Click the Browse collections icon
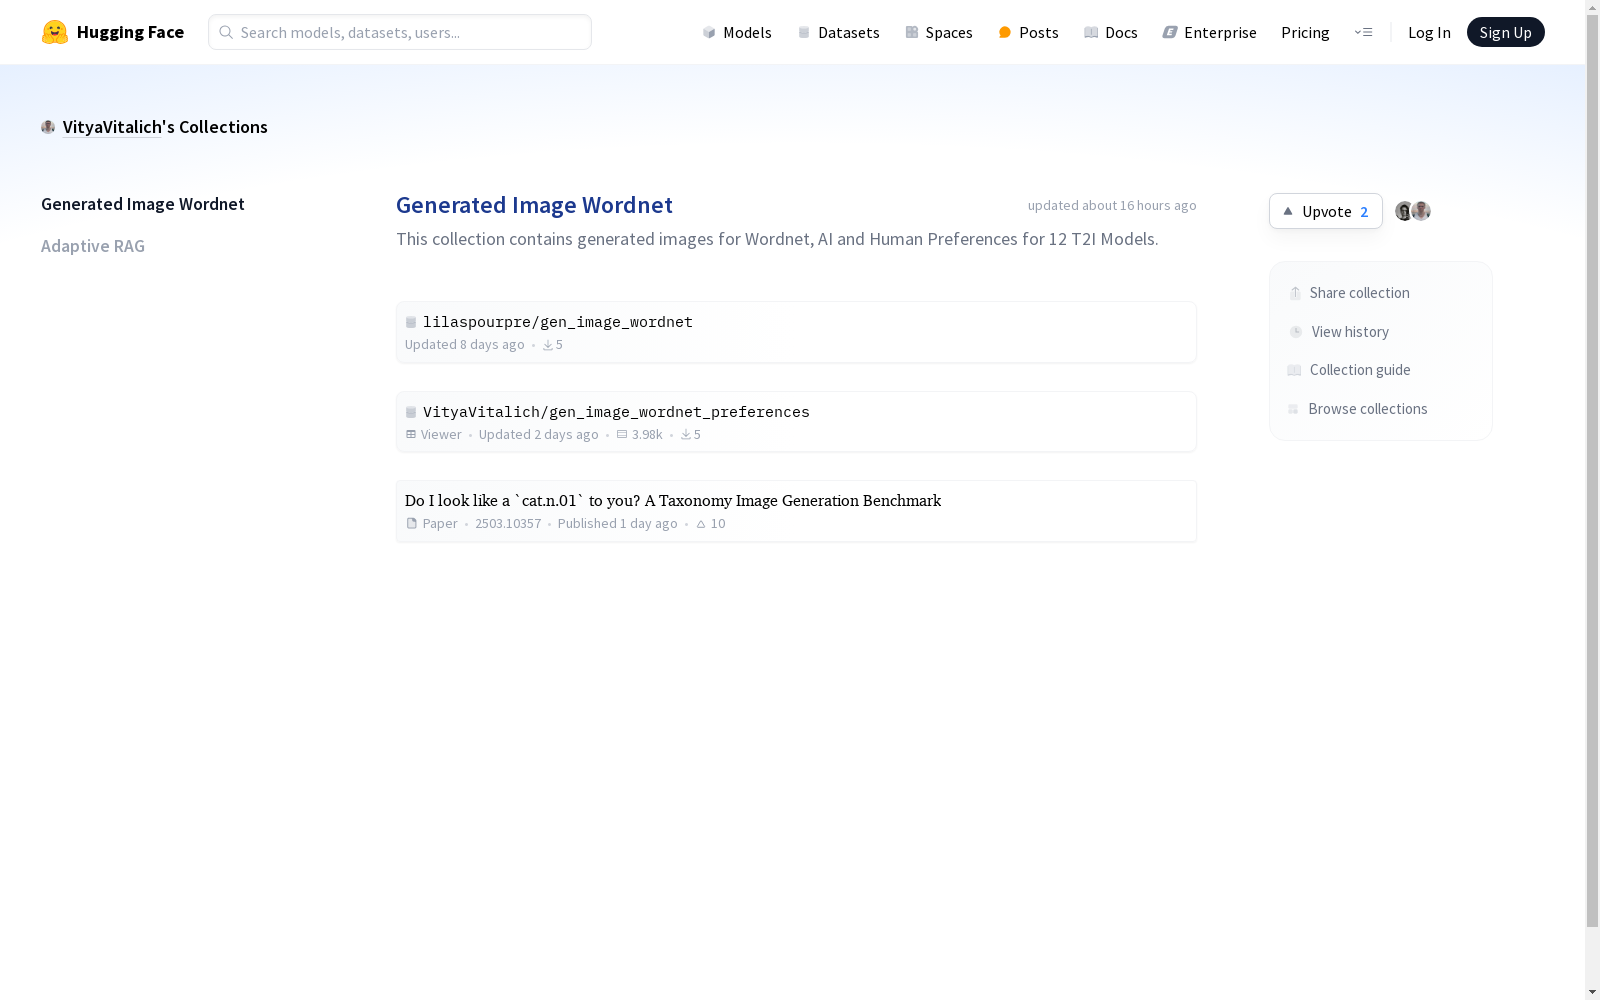This screenshot has width=1600, height=1000. 1293,409
